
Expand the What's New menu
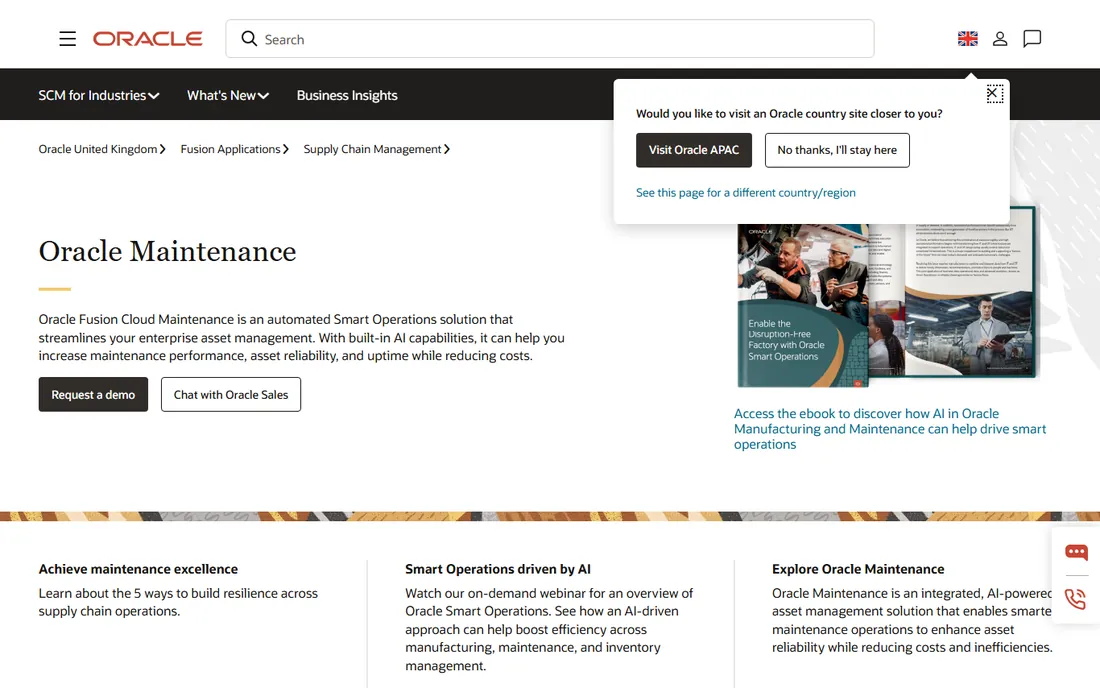pos(228,95)
